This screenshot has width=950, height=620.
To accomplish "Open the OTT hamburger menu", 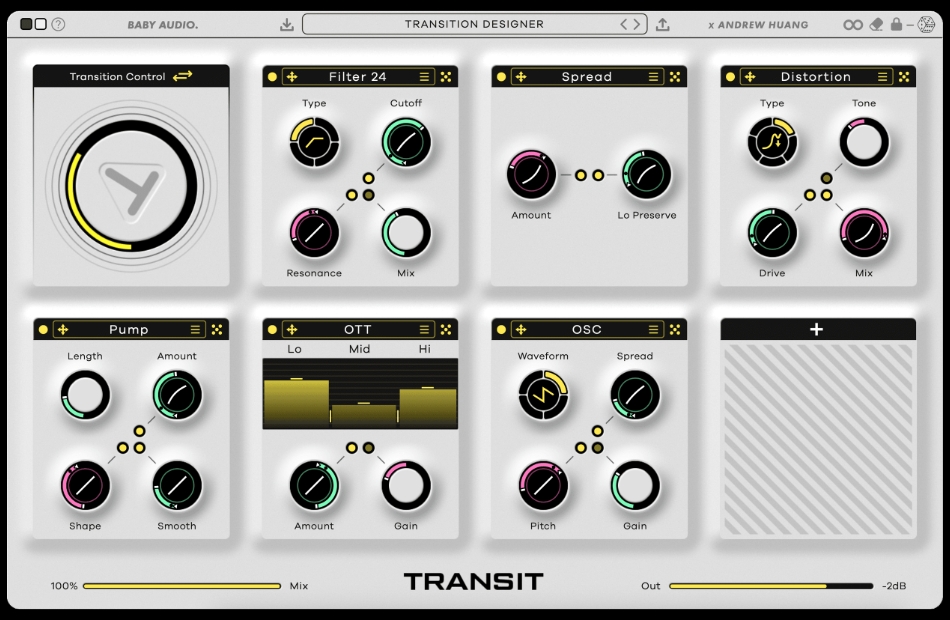I will pos(424,329).
